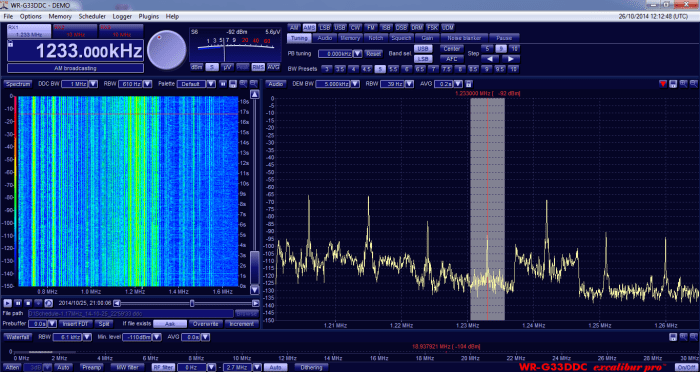Click the Insert FDT button

pyautogui.click(x=76, y=324)
